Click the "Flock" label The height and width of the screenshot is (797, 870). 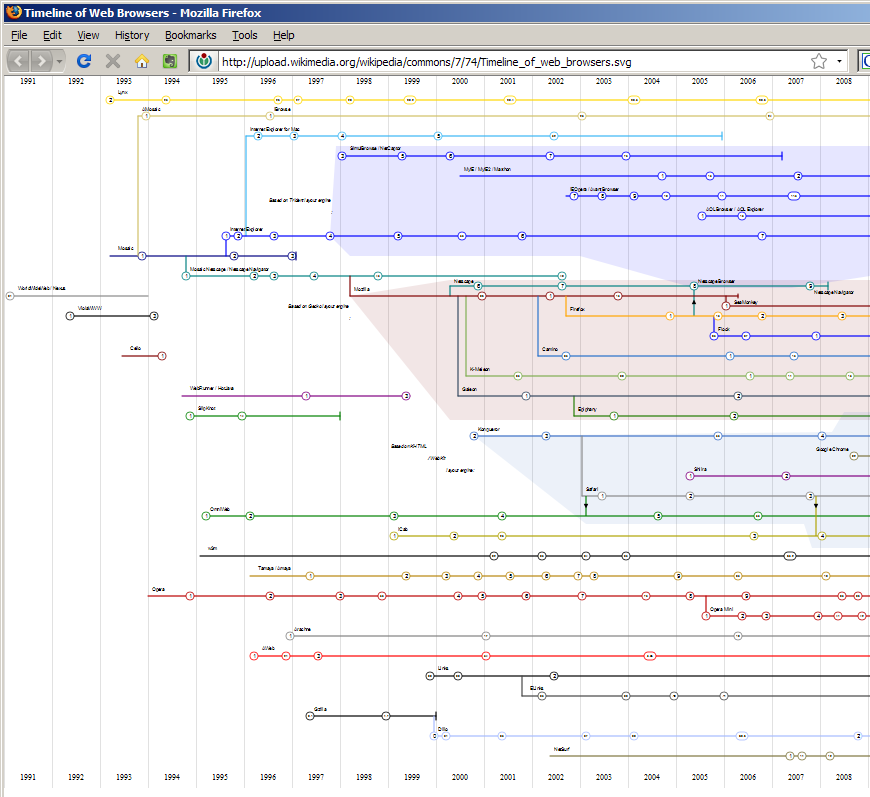(724, 329)
